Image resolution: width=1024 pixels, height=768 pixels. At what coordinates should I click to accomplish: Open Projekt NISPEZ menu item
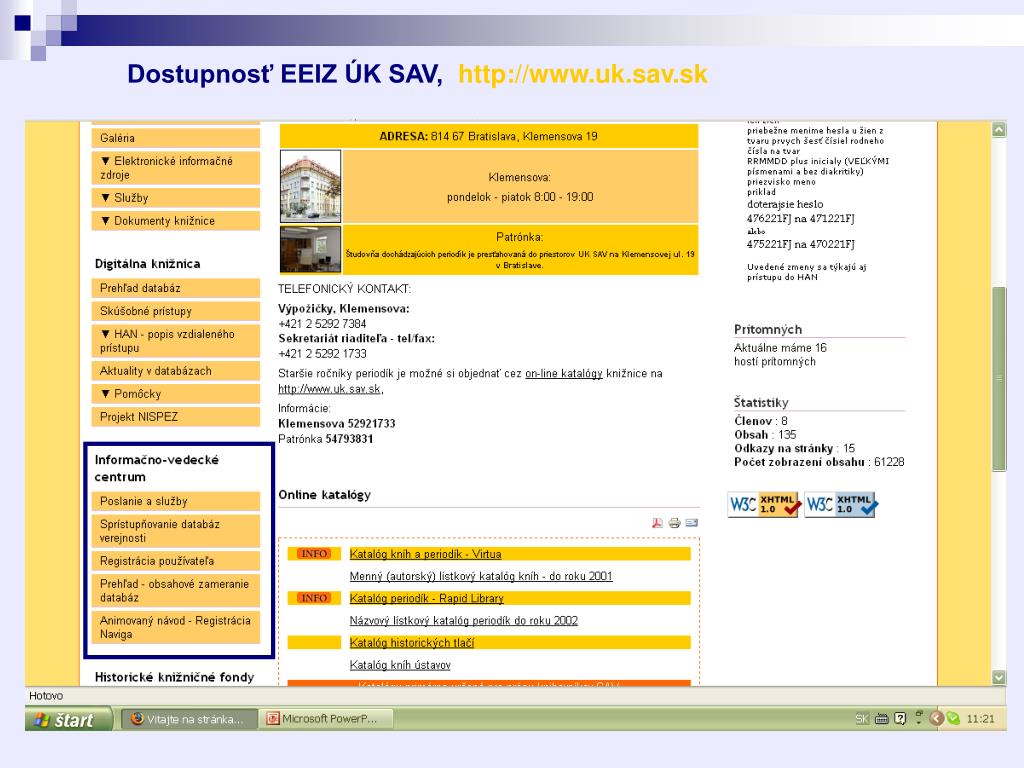[176, 417]
